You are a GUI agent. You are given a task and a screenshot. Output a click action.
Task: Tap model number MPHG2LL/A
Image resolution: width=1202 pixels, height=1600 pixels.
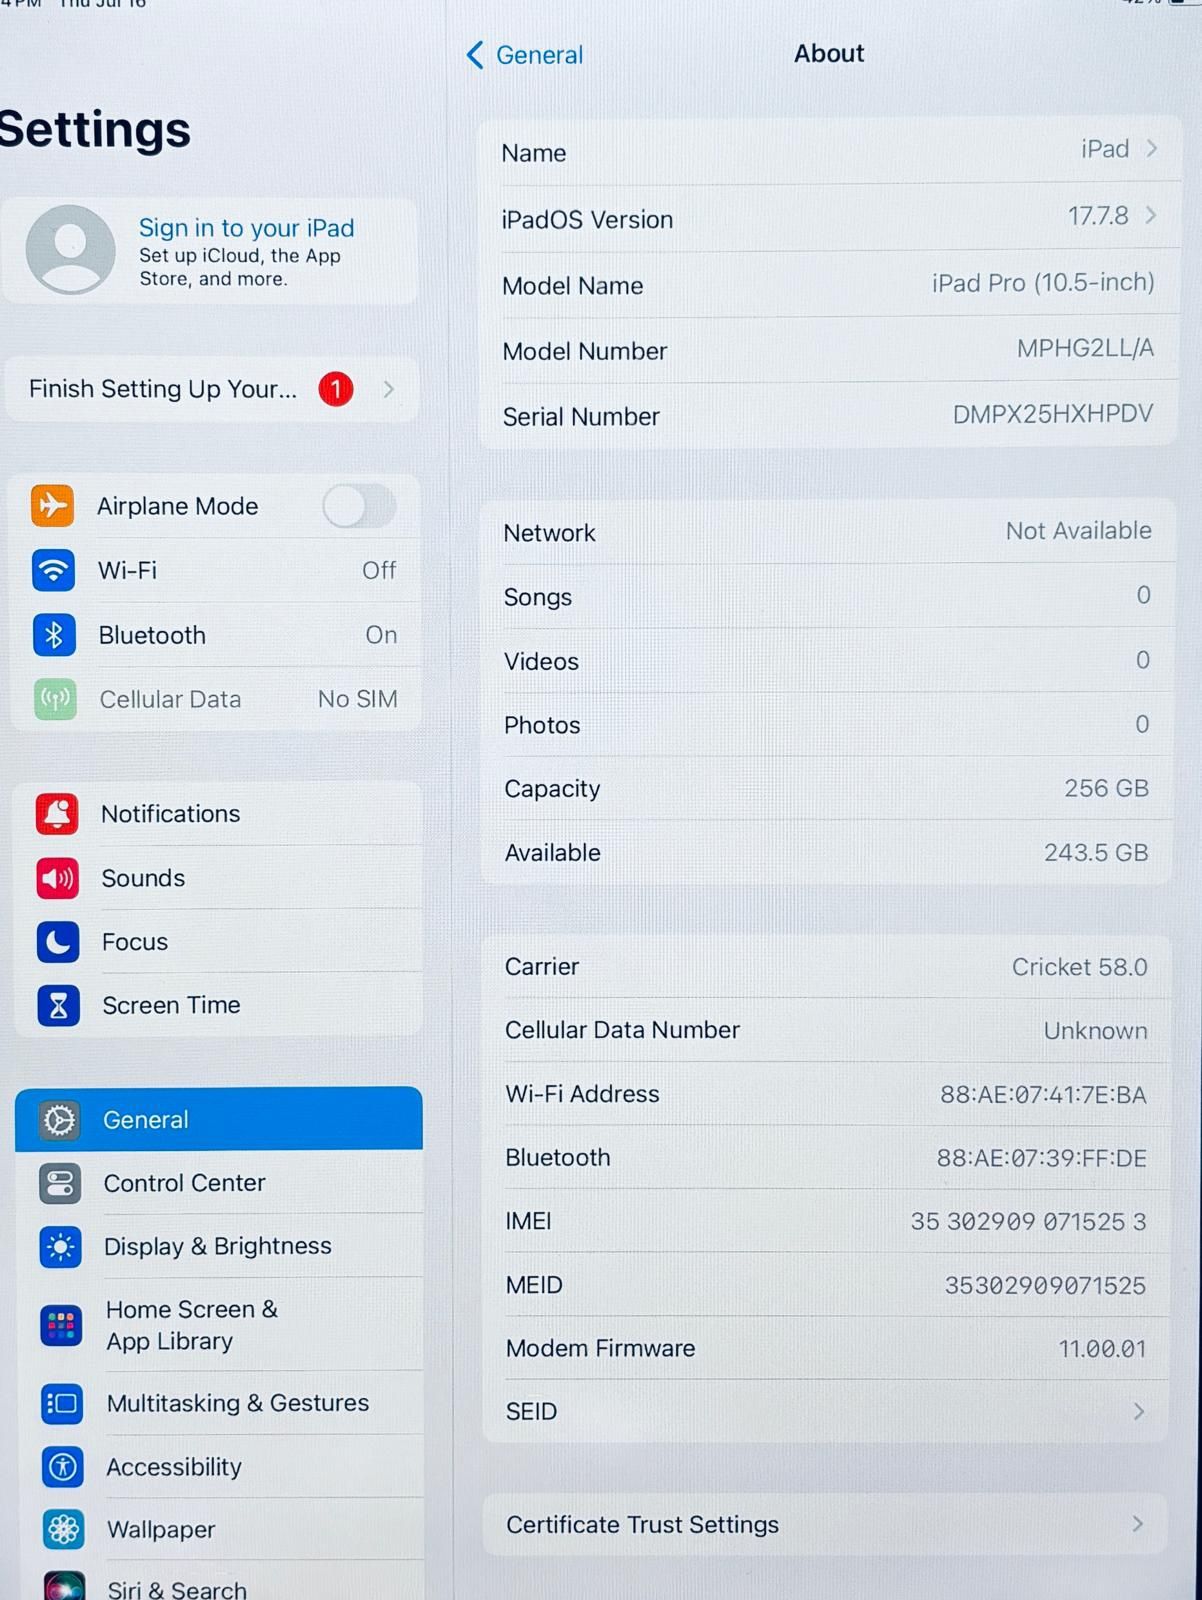(x=1085, y=348)
